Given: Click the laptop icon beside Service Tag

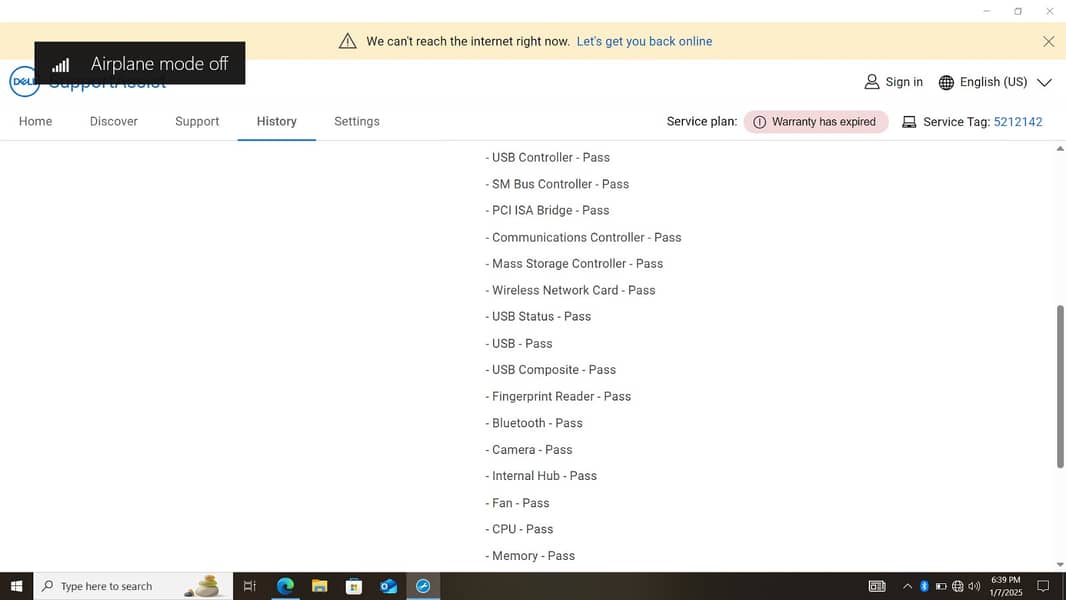Looking at the screenshot, I should (x=909, y=122).
